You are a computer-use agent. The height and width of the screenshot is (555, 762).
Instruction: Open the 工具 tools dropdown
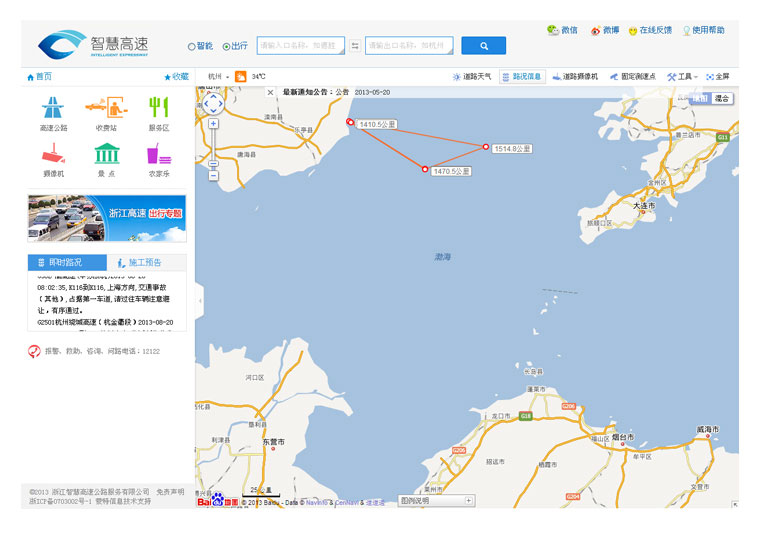682,76
